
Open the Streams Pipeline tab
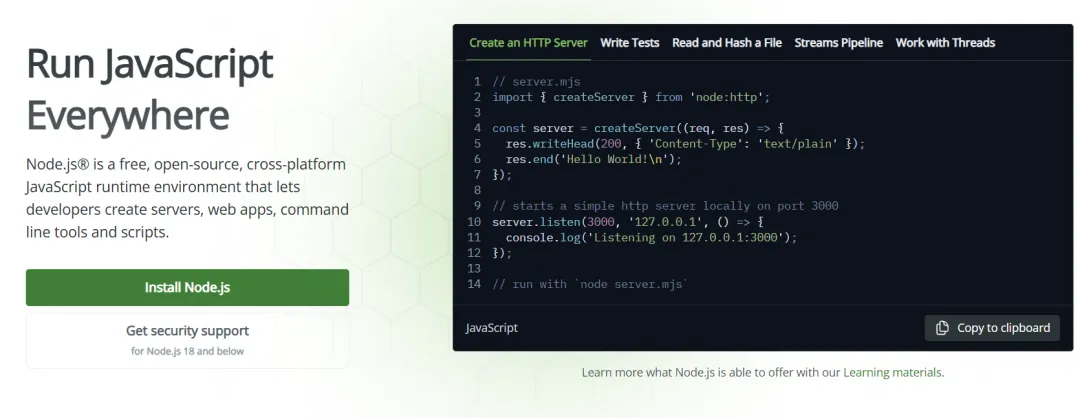(x=838, y=43)
